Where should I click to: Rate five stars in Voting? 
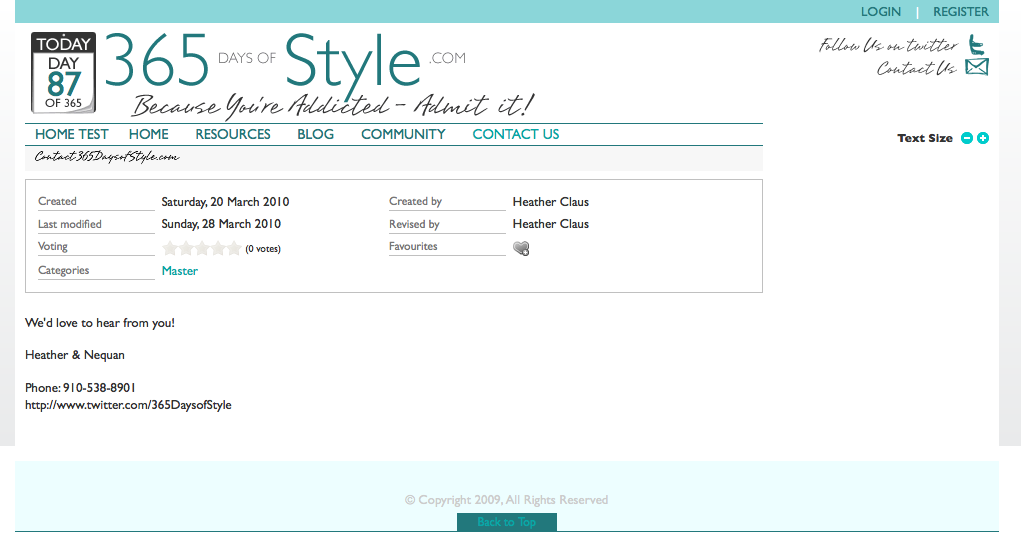click(x=234, y=248)
